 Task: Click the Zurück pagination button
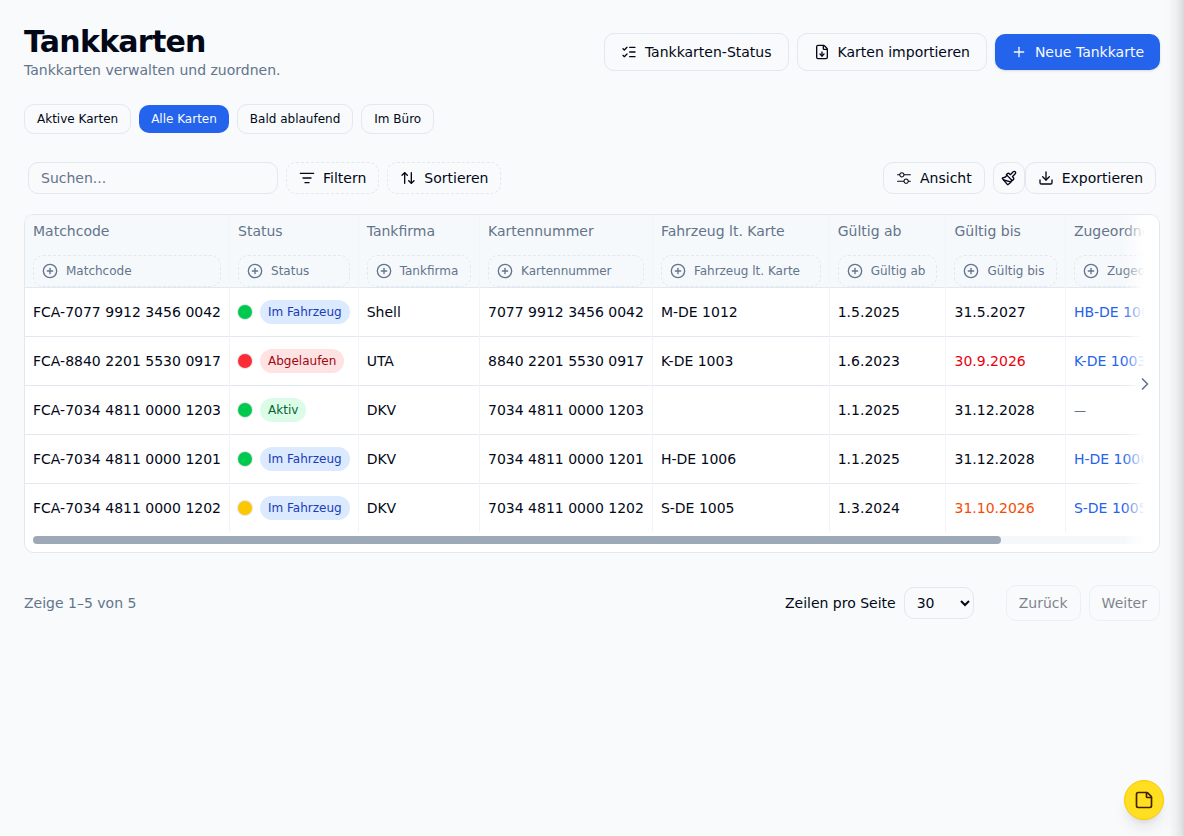(1043, 603)
